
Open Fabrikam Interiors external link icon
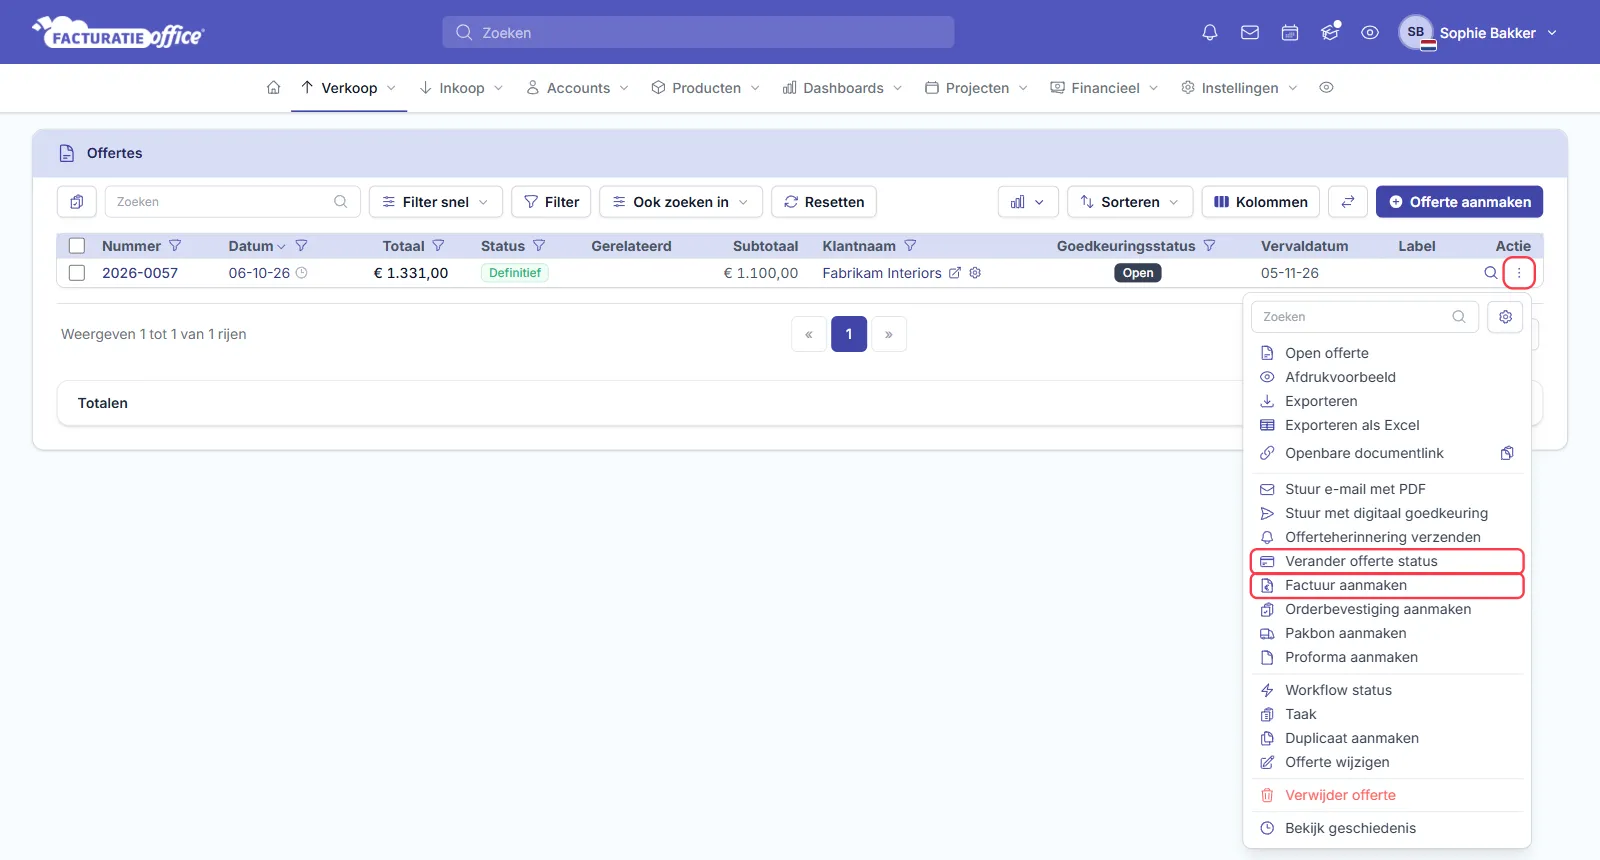(x=955, y=273)
